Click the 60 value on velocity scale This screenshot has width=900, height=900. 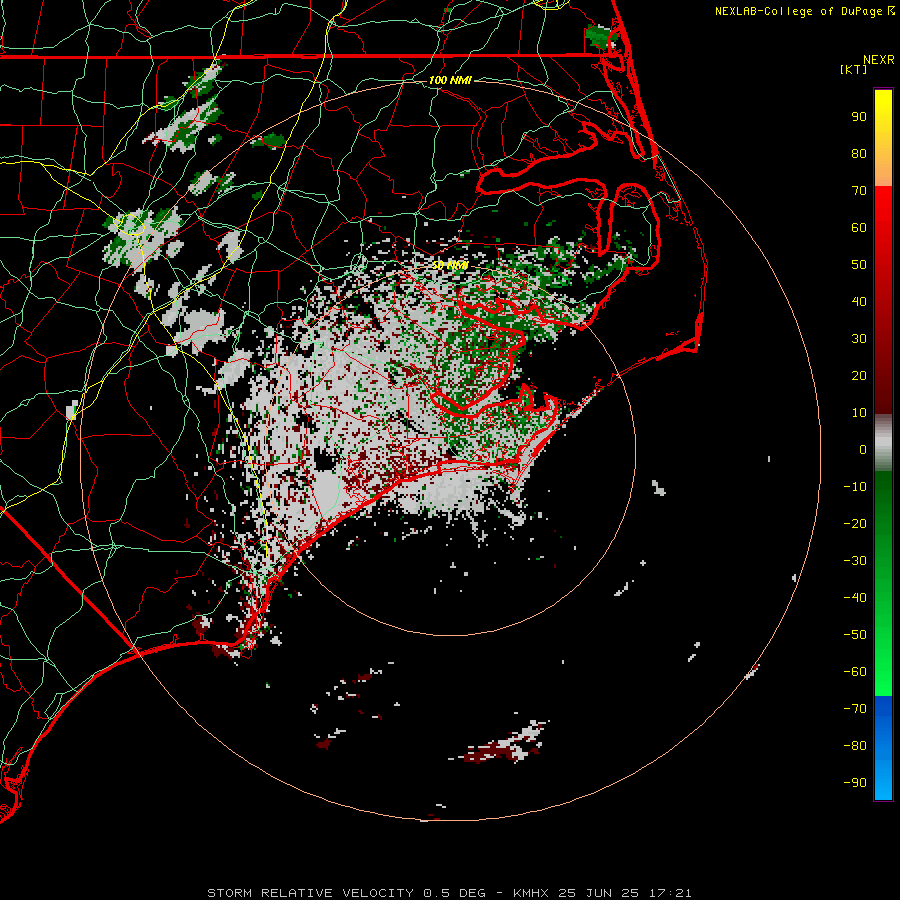pos(859,228)
